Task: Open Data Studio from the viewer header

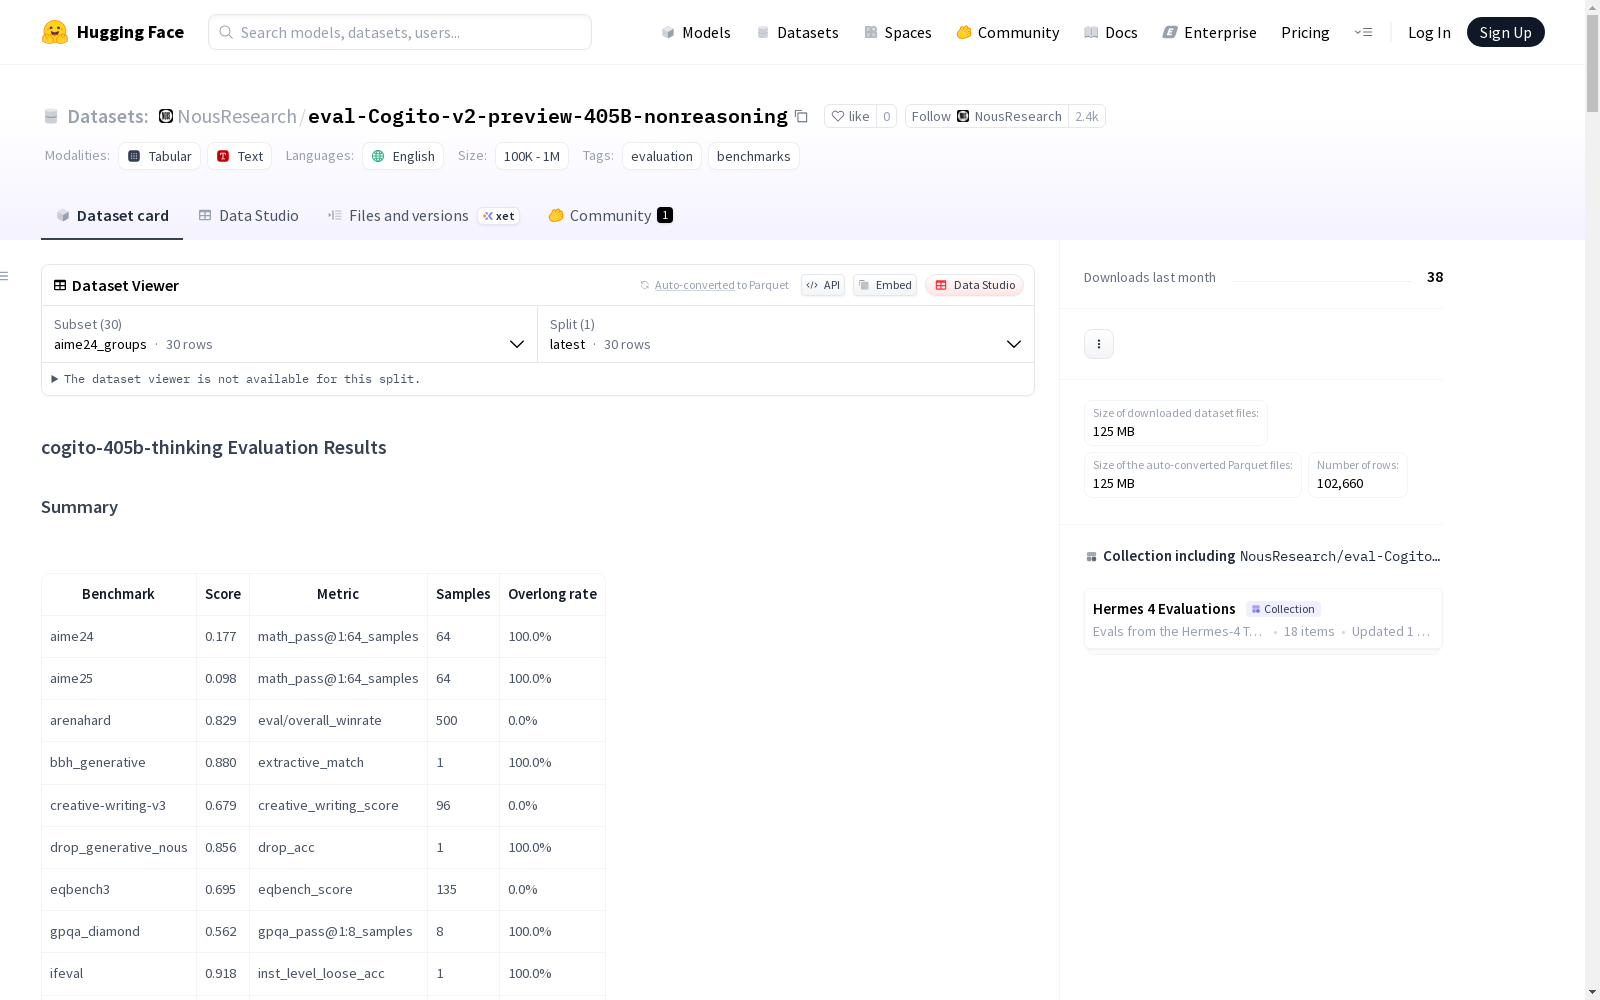Action: tap(975, 285)
